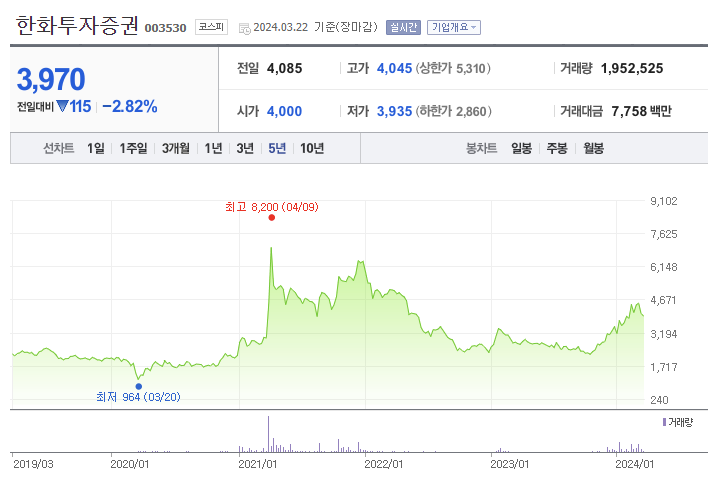708x477 pixels.
Task: Switch chart range to 1주일
Action: [133, 148]
